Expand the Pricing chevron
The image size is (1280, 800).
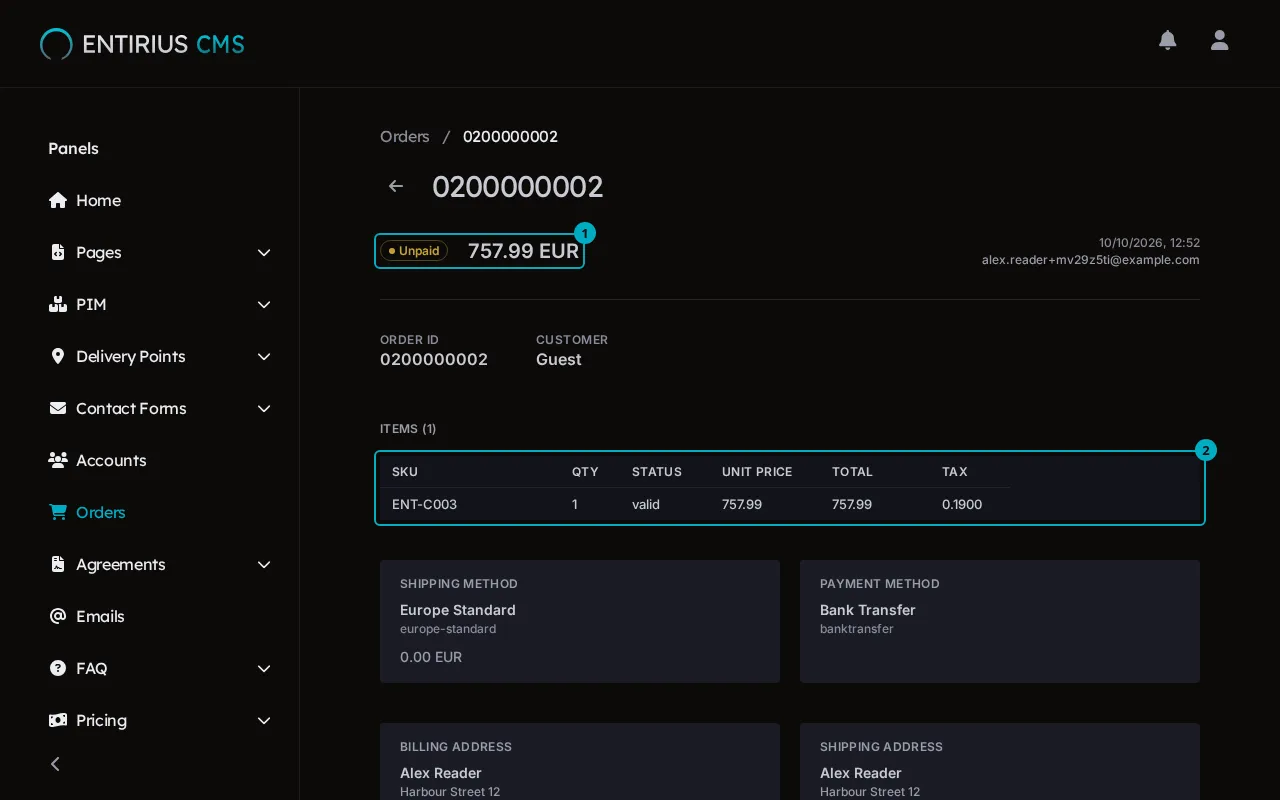click(264, 720)
